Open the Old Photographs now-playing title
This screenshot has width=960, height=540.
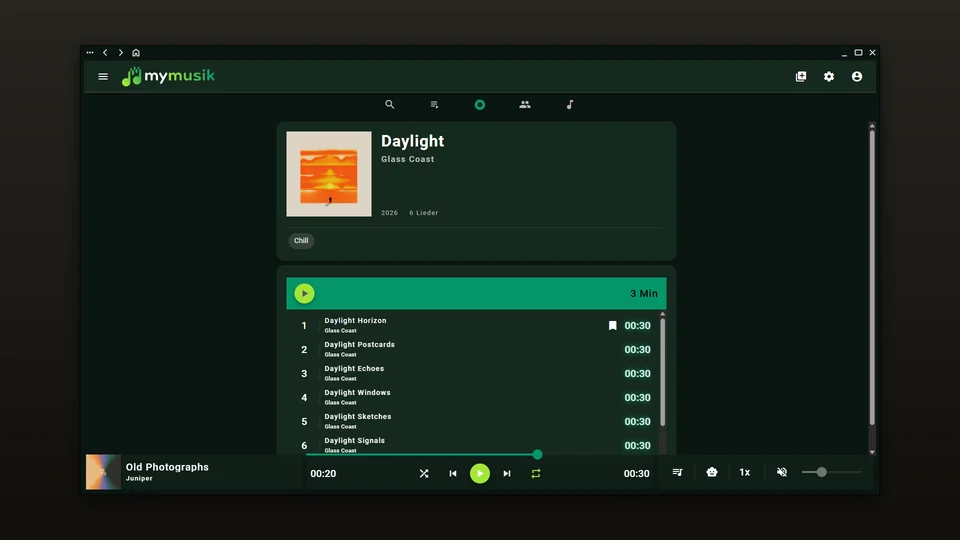click(x=167, y=467)
